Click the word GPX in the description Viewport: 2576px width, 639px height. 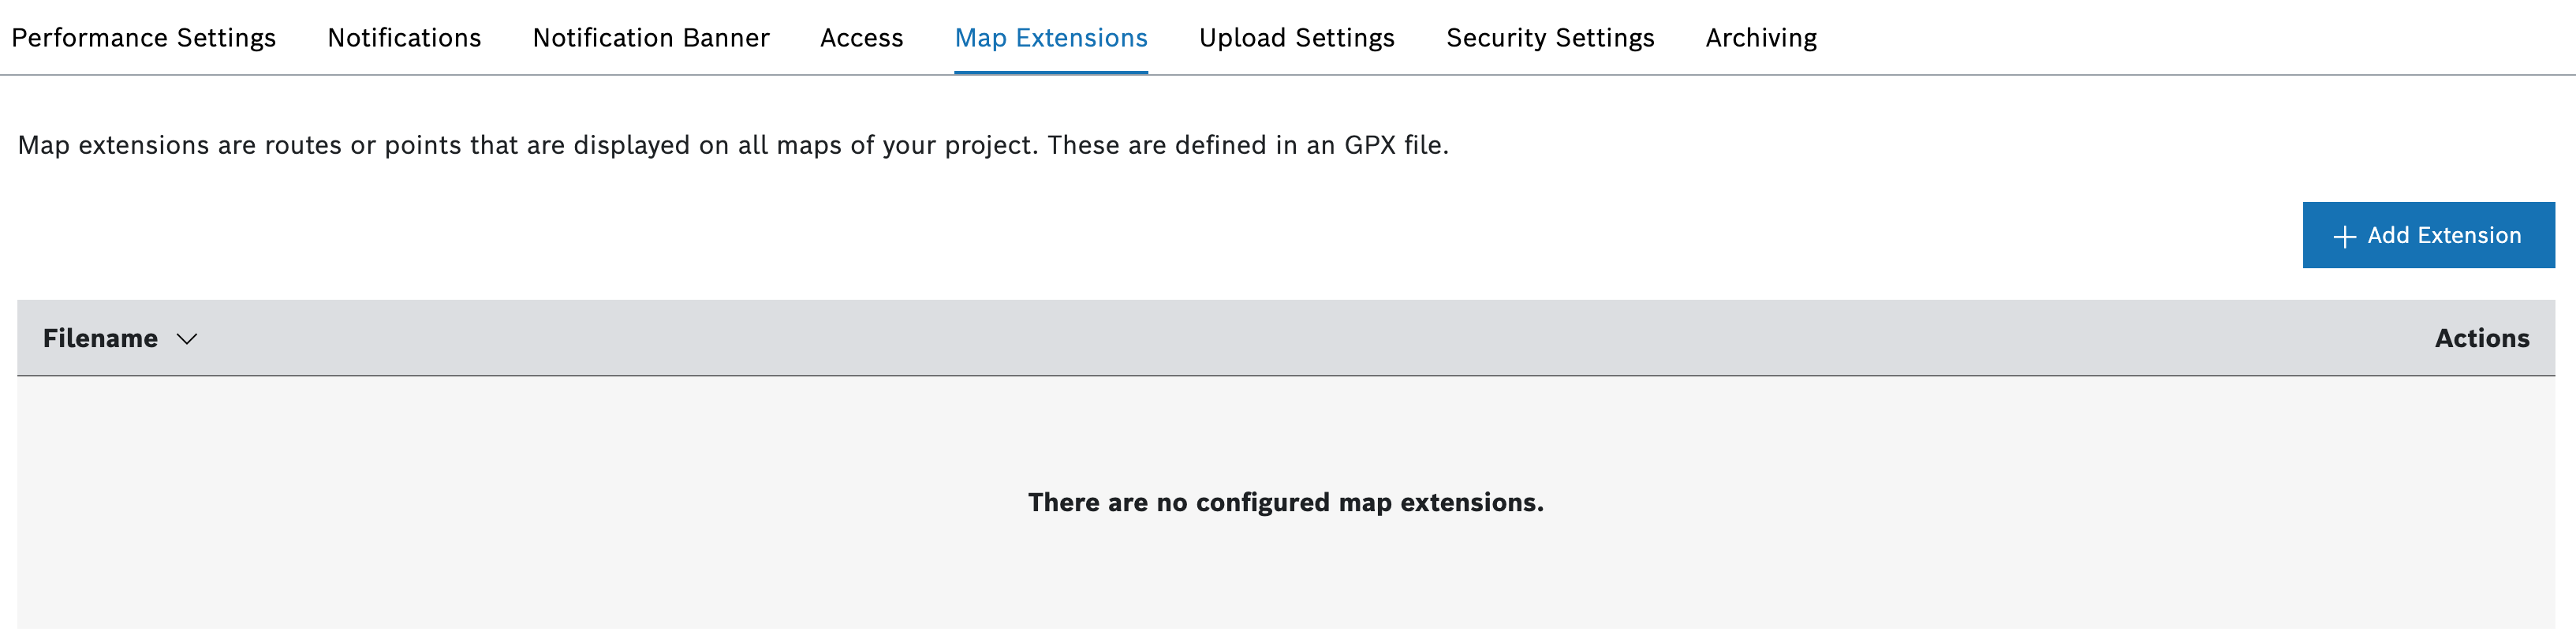1369,146
